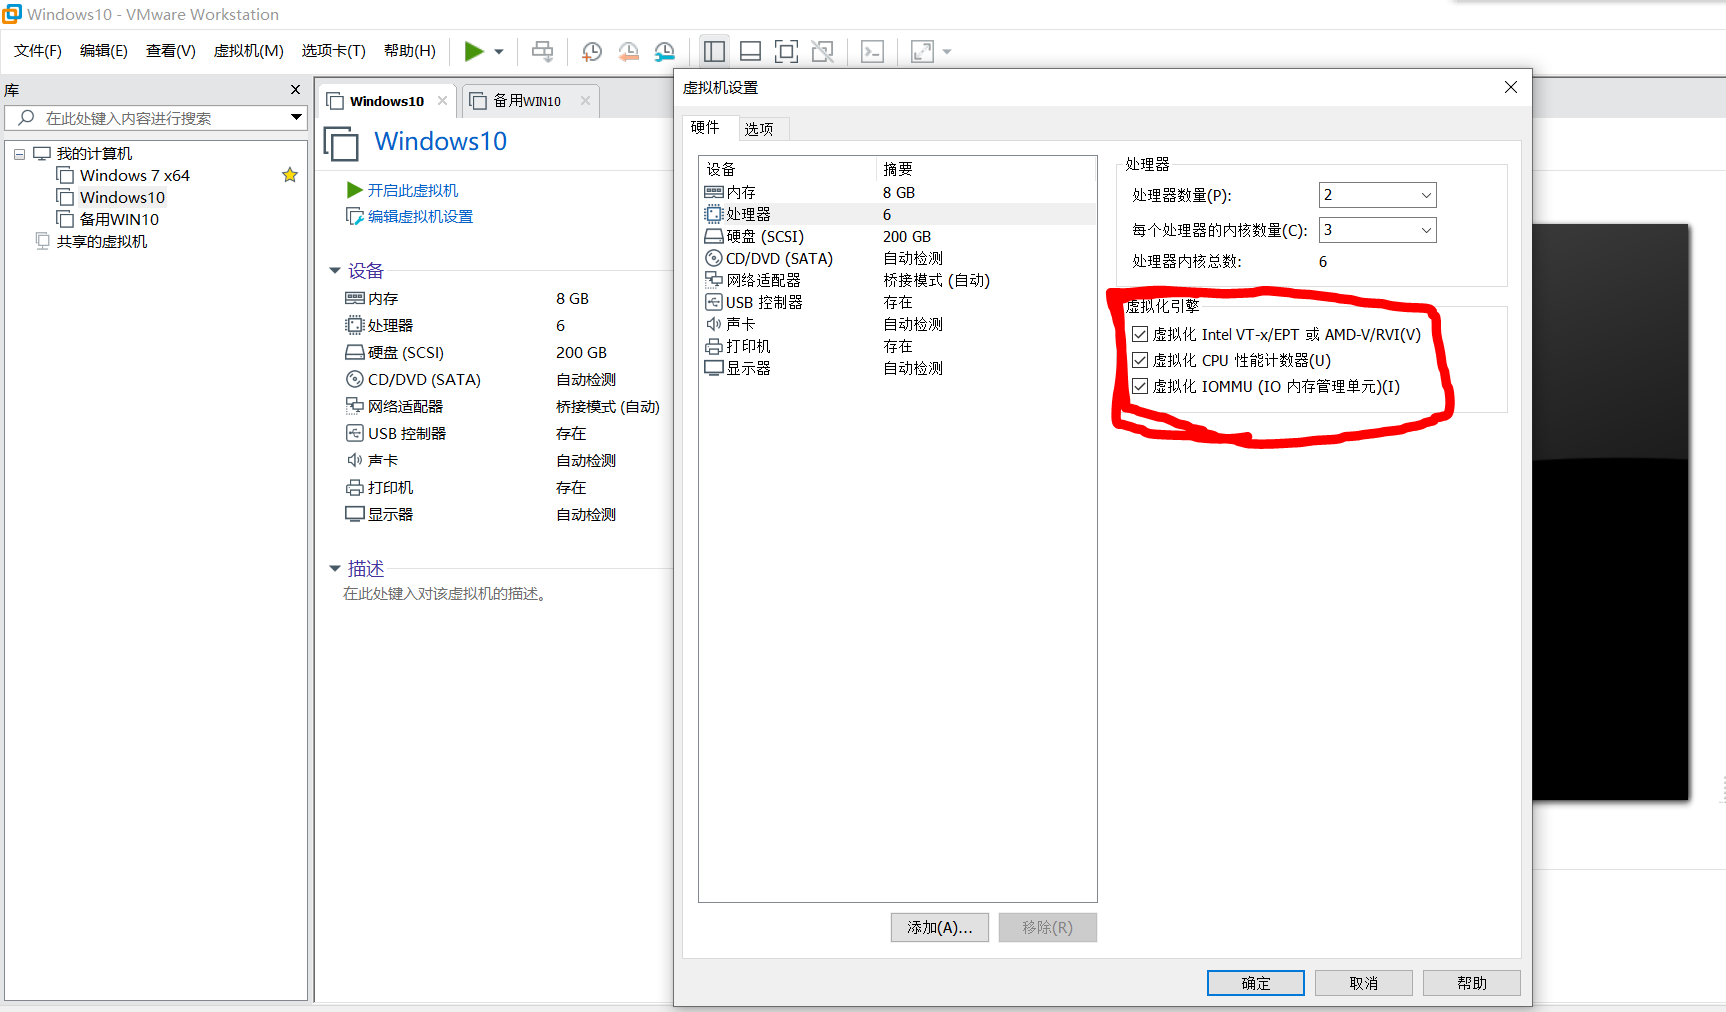Open the 虚拟机(M) menu
Screen dimensions: 1726x1012
249,51
